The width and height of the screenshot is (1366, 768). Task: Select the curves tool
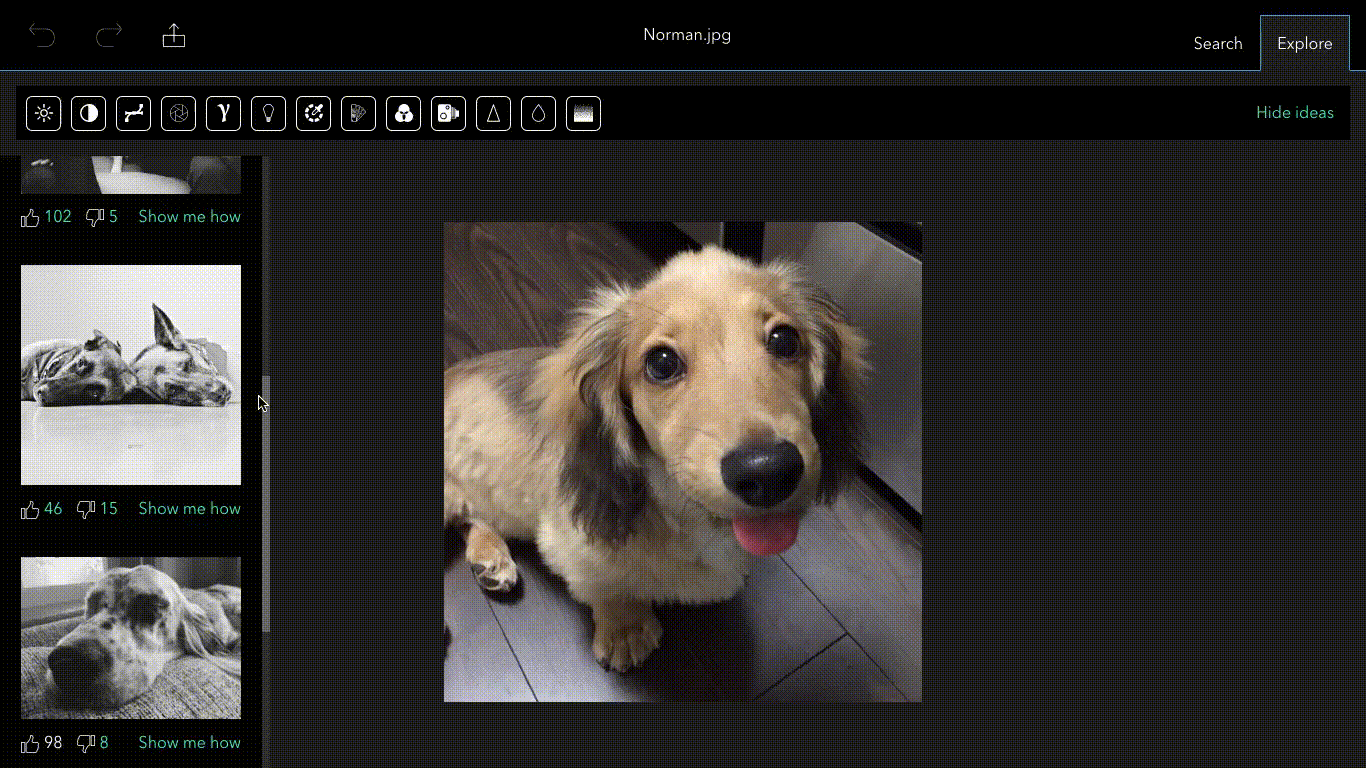pos(133,113)
